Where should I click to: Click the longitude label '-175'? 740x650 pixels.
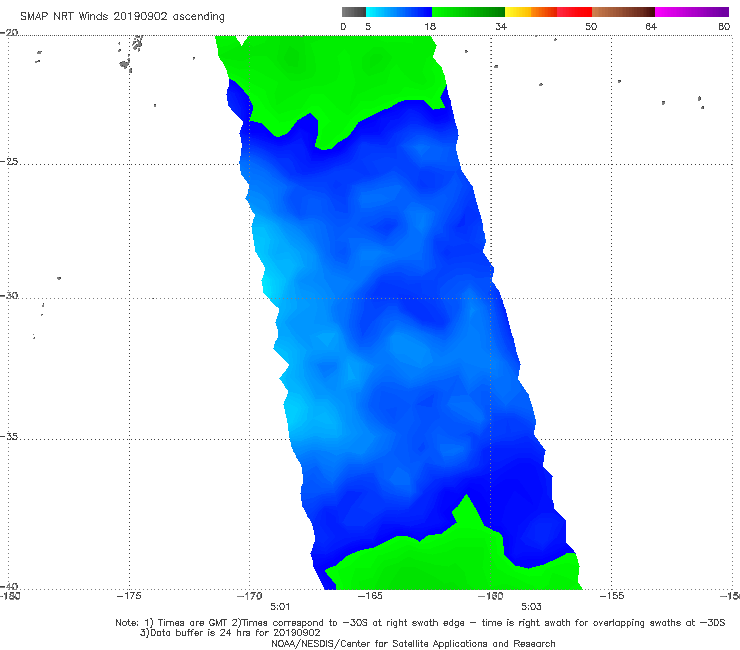click(129, 596)
